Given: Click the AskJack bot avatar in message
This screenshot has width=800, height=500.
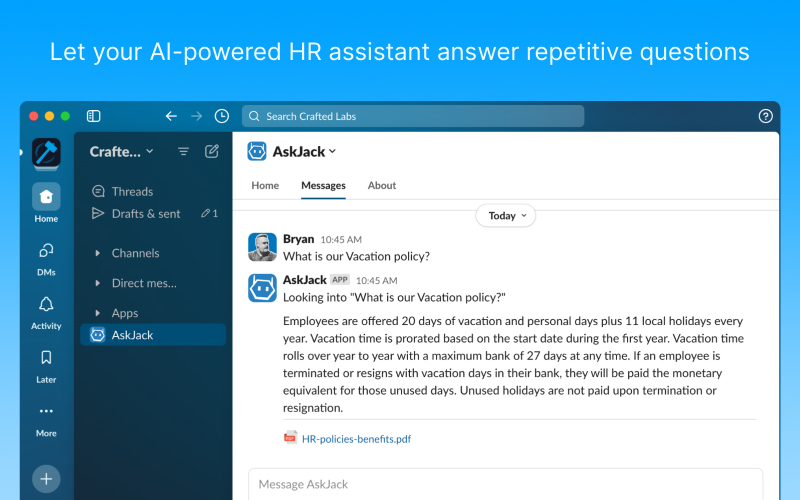Looking at the screenshot, I should point(262,288).
